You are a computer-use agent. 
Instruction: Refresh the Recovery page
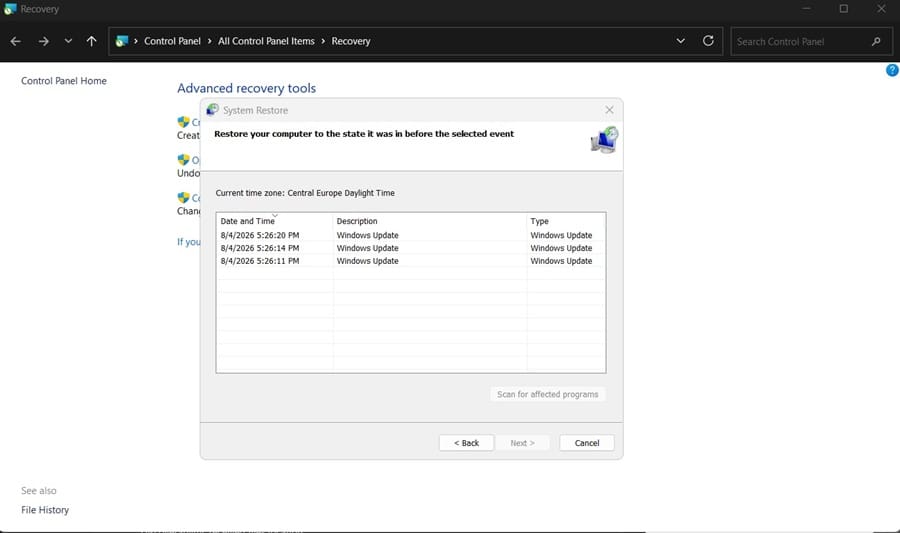pos(708,41)
